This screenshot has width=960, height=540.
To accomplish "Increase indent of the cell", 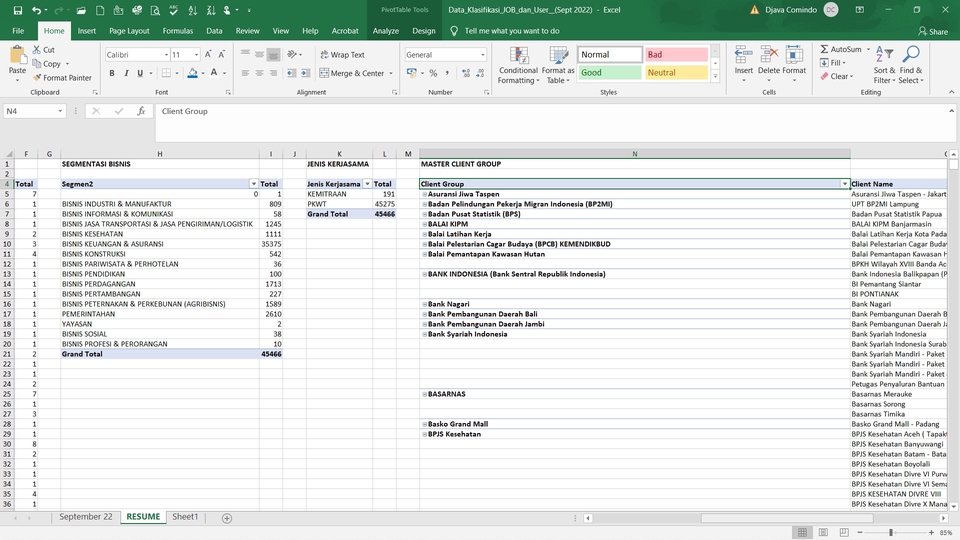I will point(305,73).
